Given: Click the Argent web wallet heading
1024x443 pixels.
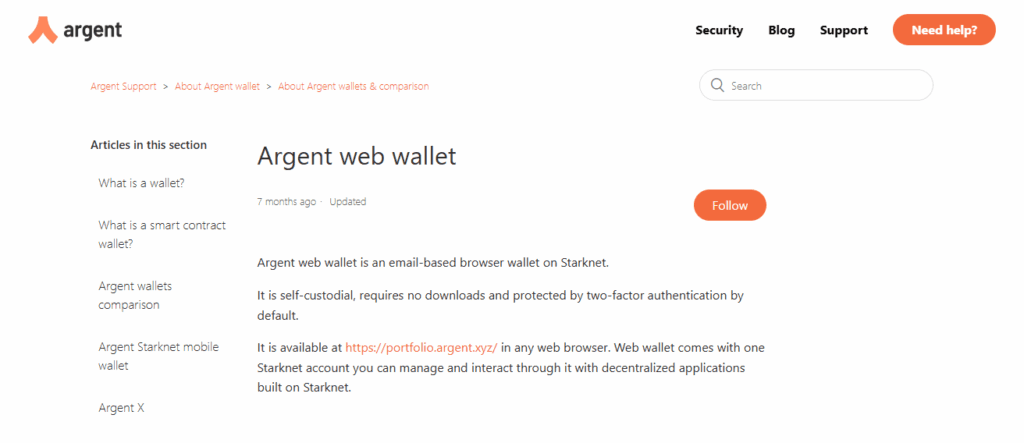Looking at the screenshot, I should (356, 156).
